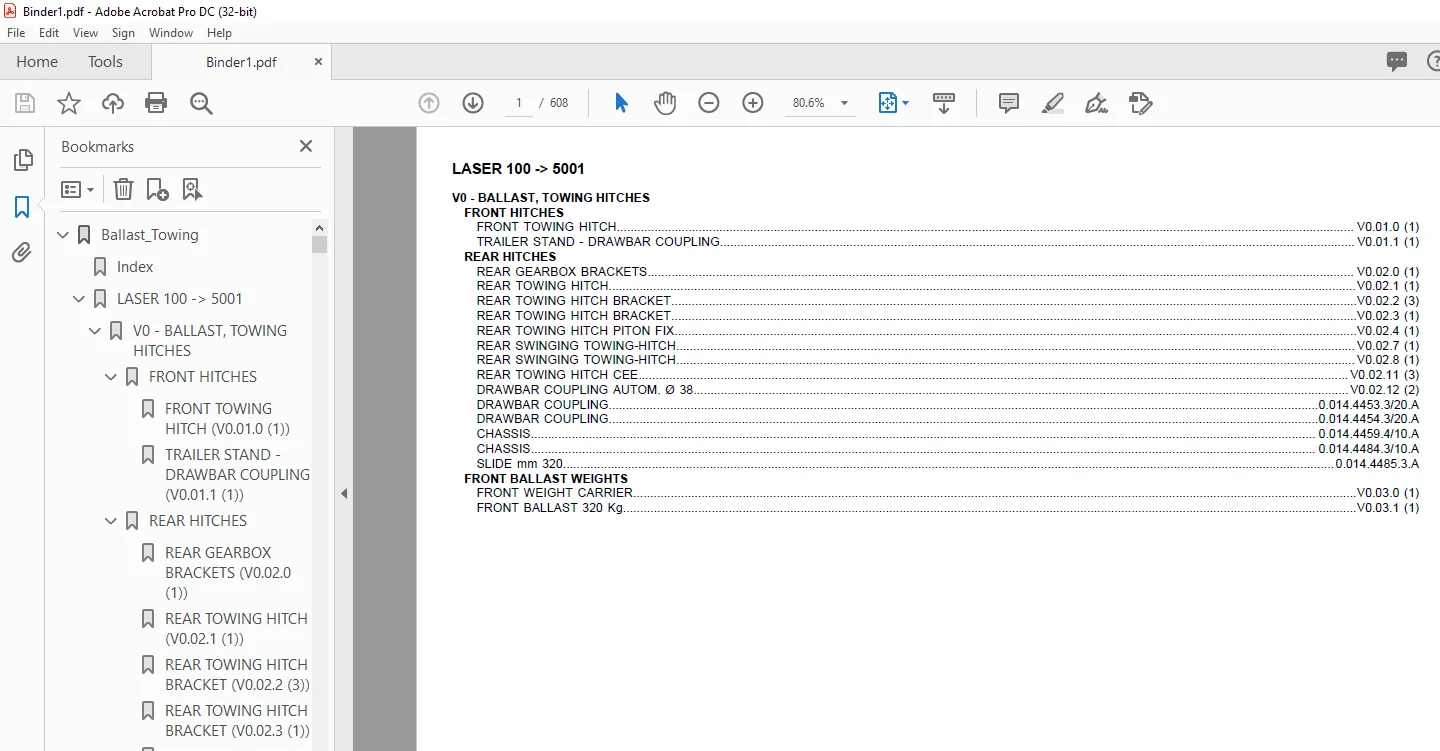
Task: Open REAR TOWING HITCH BRACKET (V0.02.2) bookmark
Action: (237, 675)
